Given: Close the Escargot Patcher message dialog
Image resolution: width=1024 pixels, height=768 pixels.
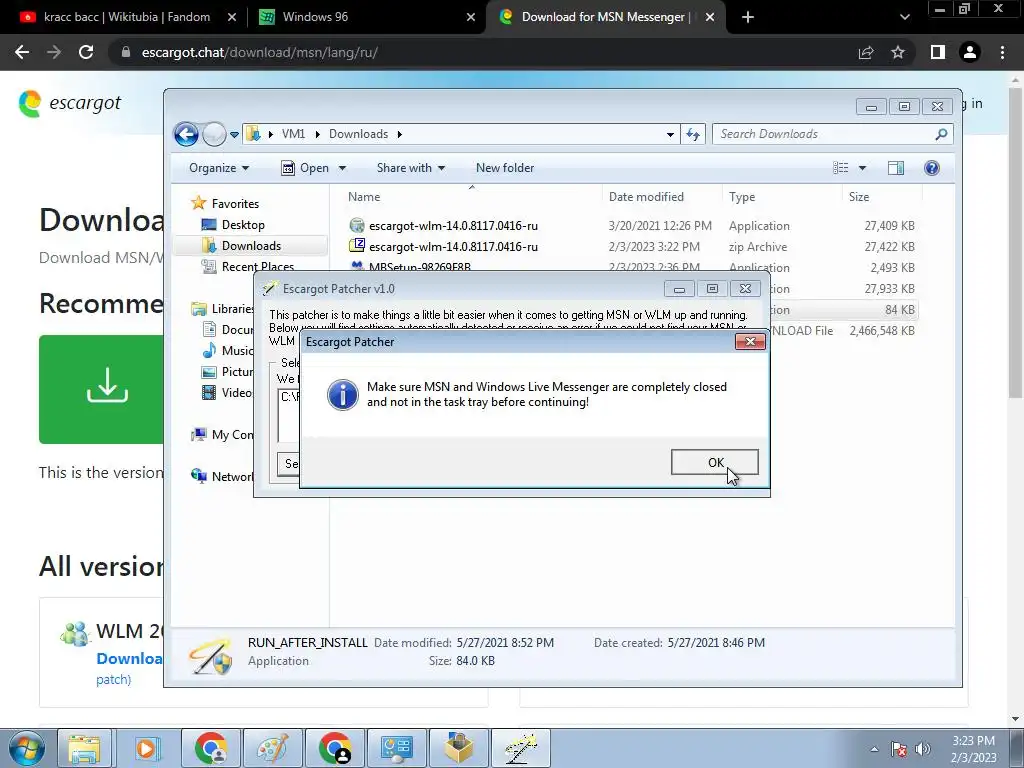Looking at the screenshot, I should (x=750, y=342).
